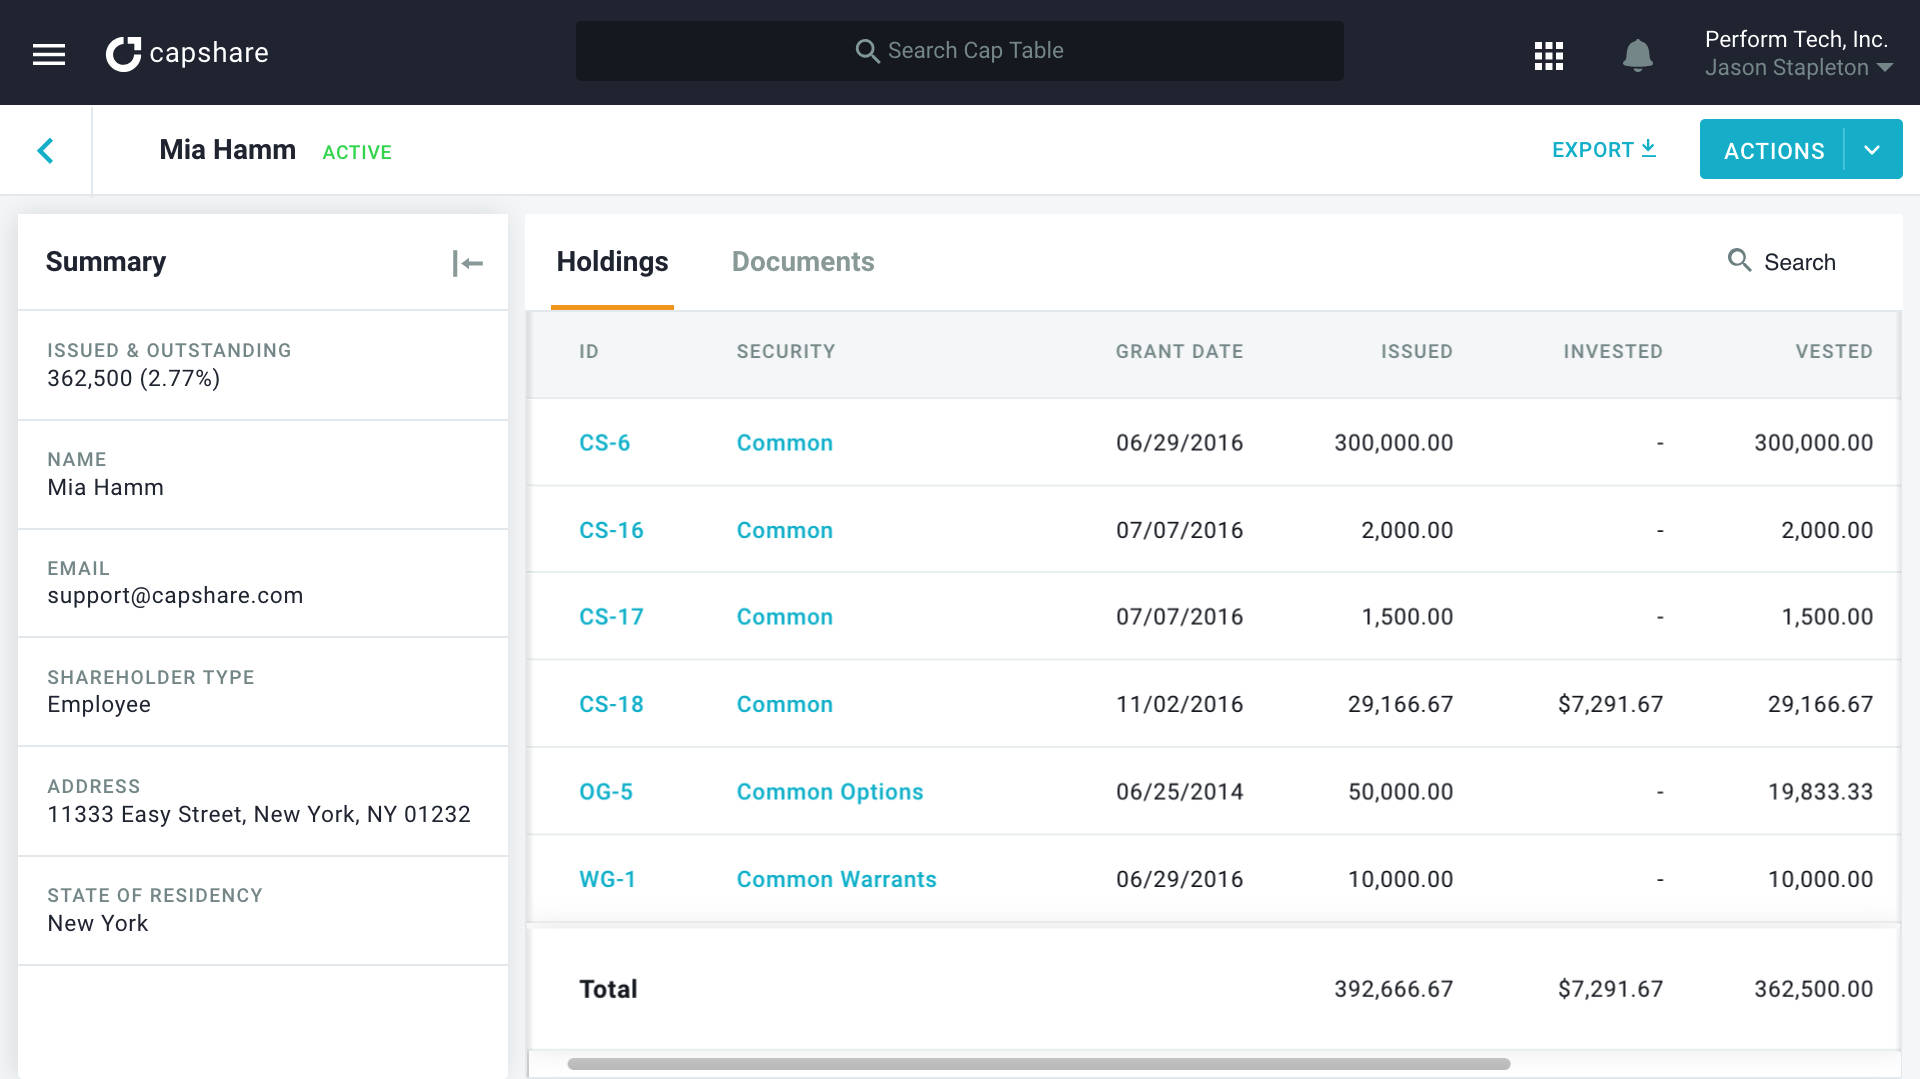Click the search icon above the Holdings table
The width and height of the screenshot is (1920, 1079).
[x=1738, y=260]
